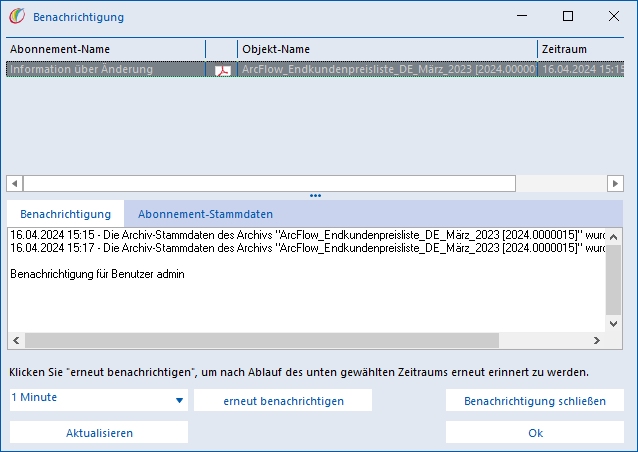Screen dimensions: 638x452
Task: Click the '16.04.2024 15:17' log line
Action: tap(308, 248)
